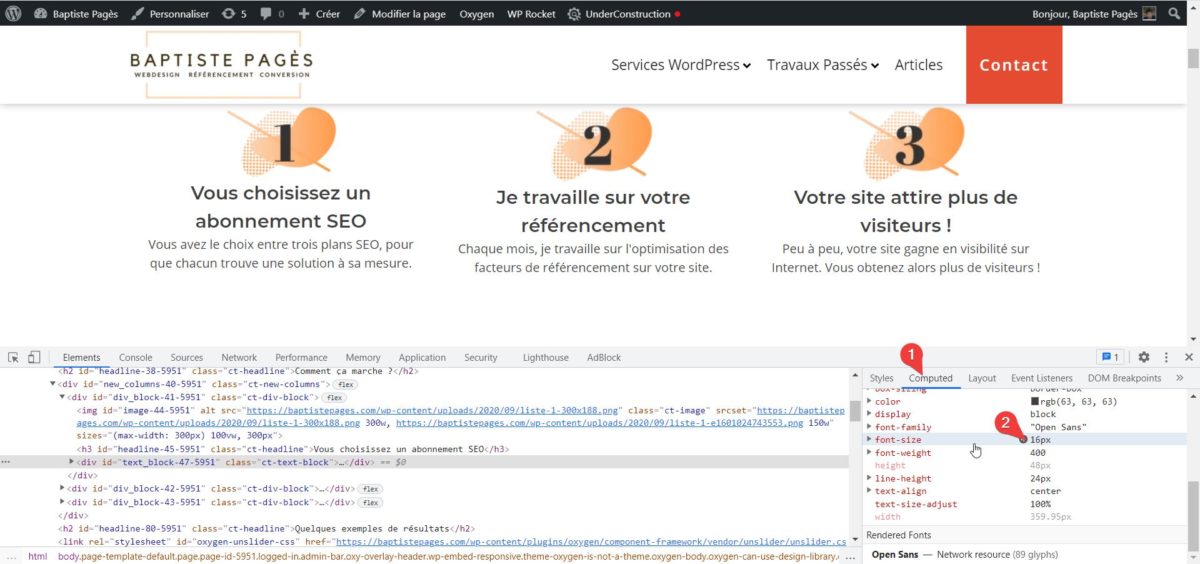Open the Event Listeners sidebar tab

(1041, 378)
